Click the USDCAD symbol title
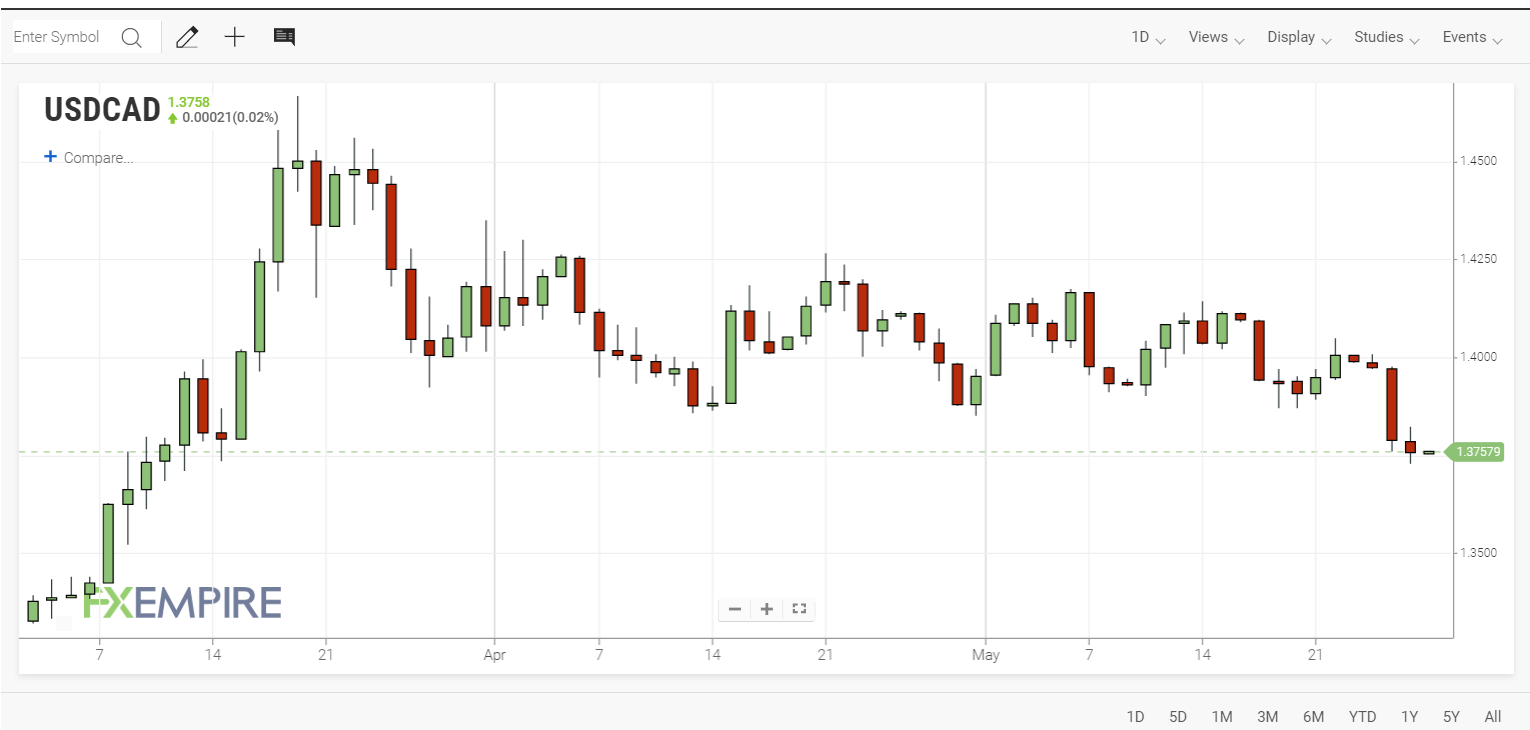 102,110
